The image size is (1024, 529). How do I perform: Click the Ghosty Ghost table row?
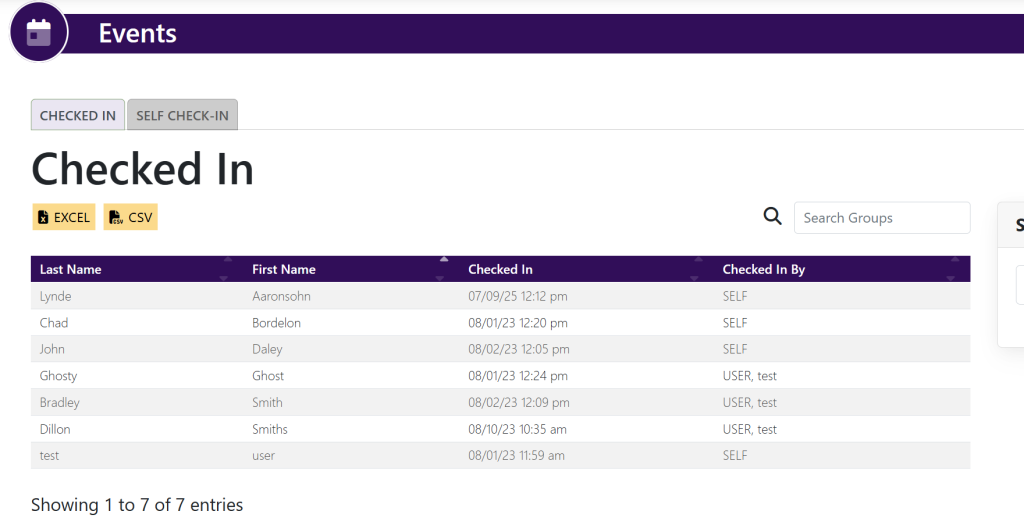(500, 376)
